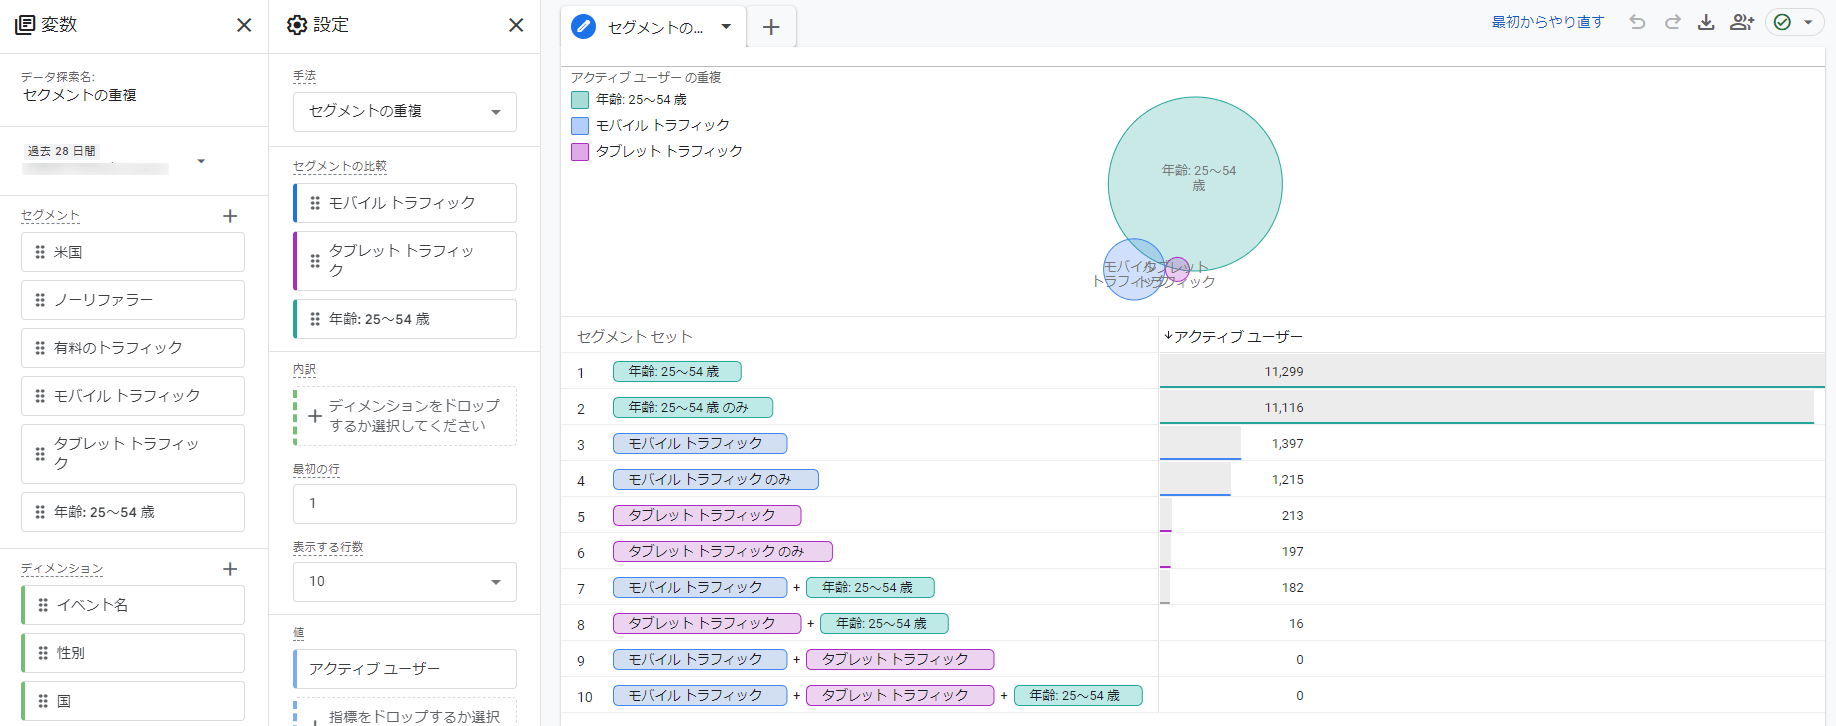The height and width of the screenshot is (726, 1836).
Task: Add a new segment with plus icon
Action: coord(230,216)
